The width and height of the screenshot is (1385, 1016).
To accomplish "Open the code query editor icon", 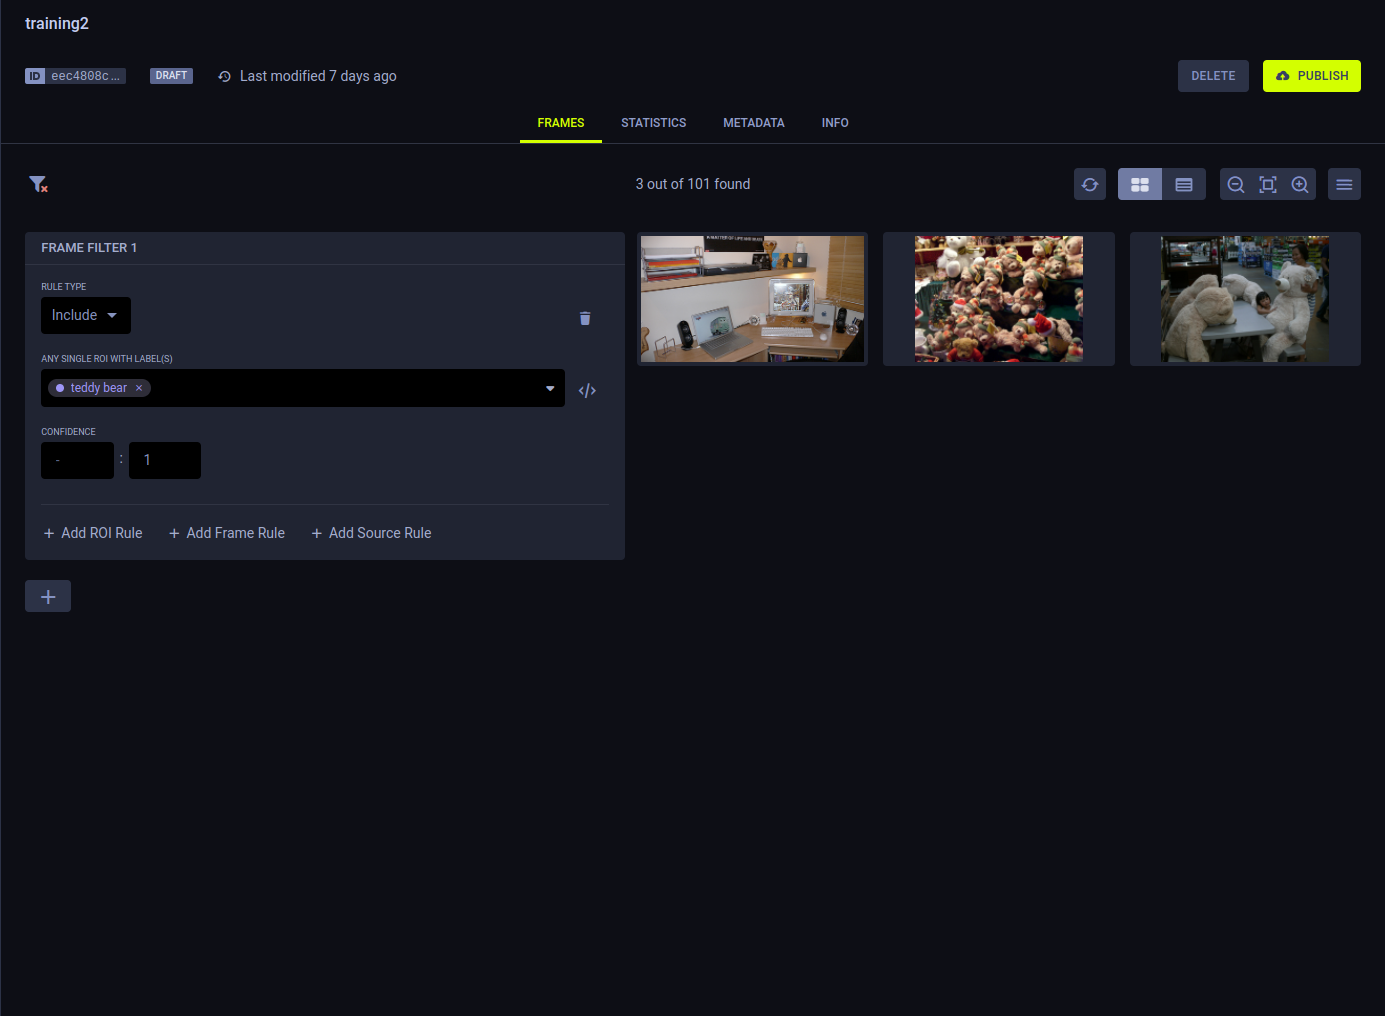I will click(x=587, y=390).
